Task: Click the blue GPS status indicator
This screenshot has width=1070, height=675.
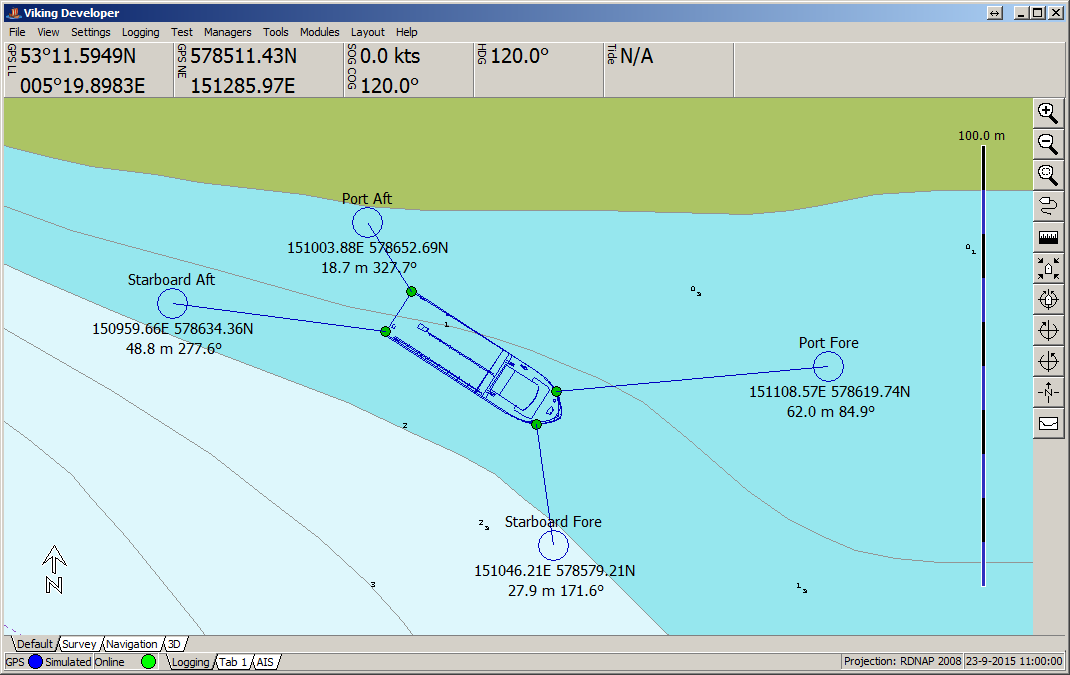Action: (35, 661)
